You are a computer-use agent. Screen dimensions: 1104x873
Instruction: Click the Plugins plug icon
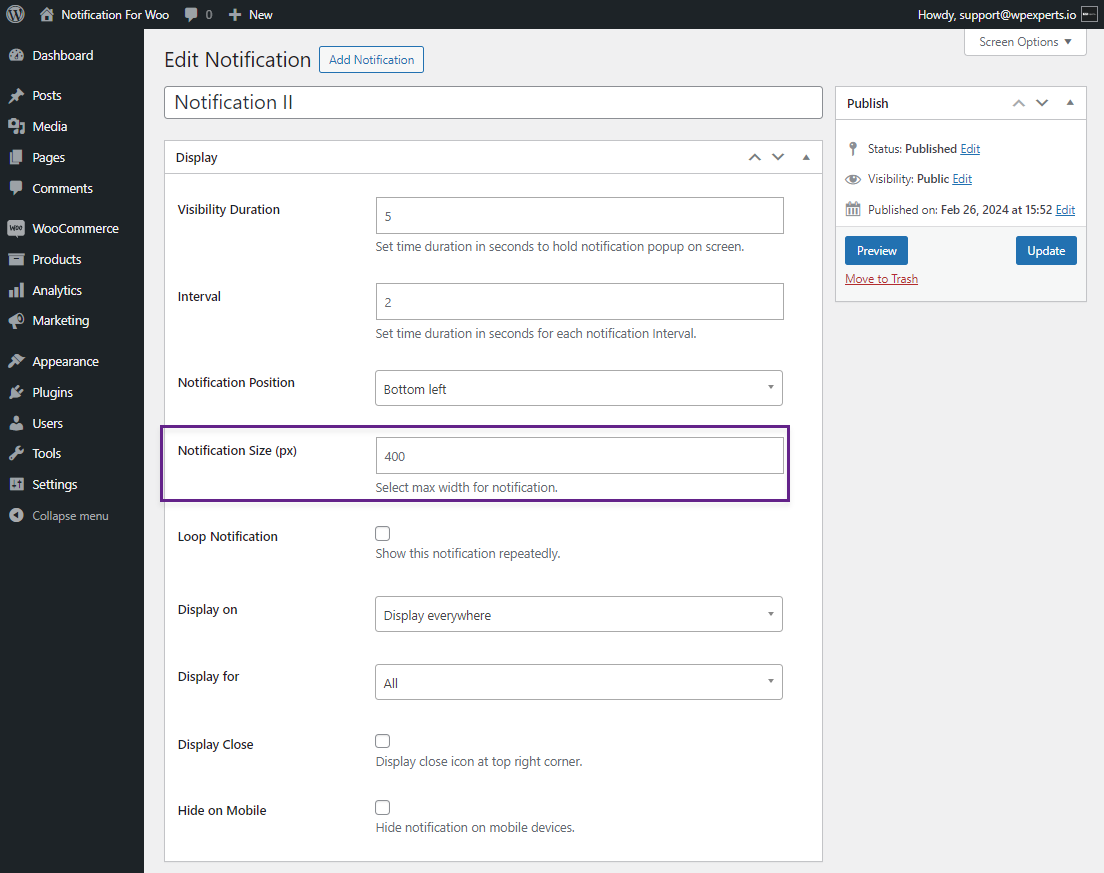(16, 392)
